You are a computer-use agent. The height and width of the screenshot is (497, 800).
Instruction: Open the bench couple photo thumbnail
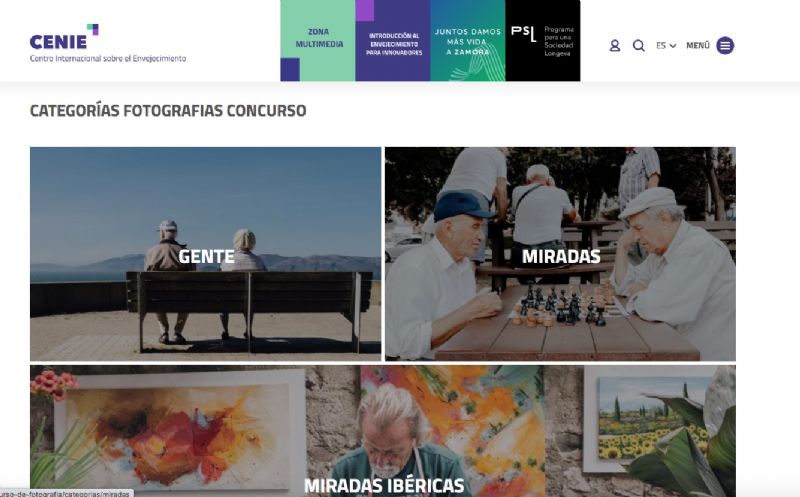click(x=206, y=254)
